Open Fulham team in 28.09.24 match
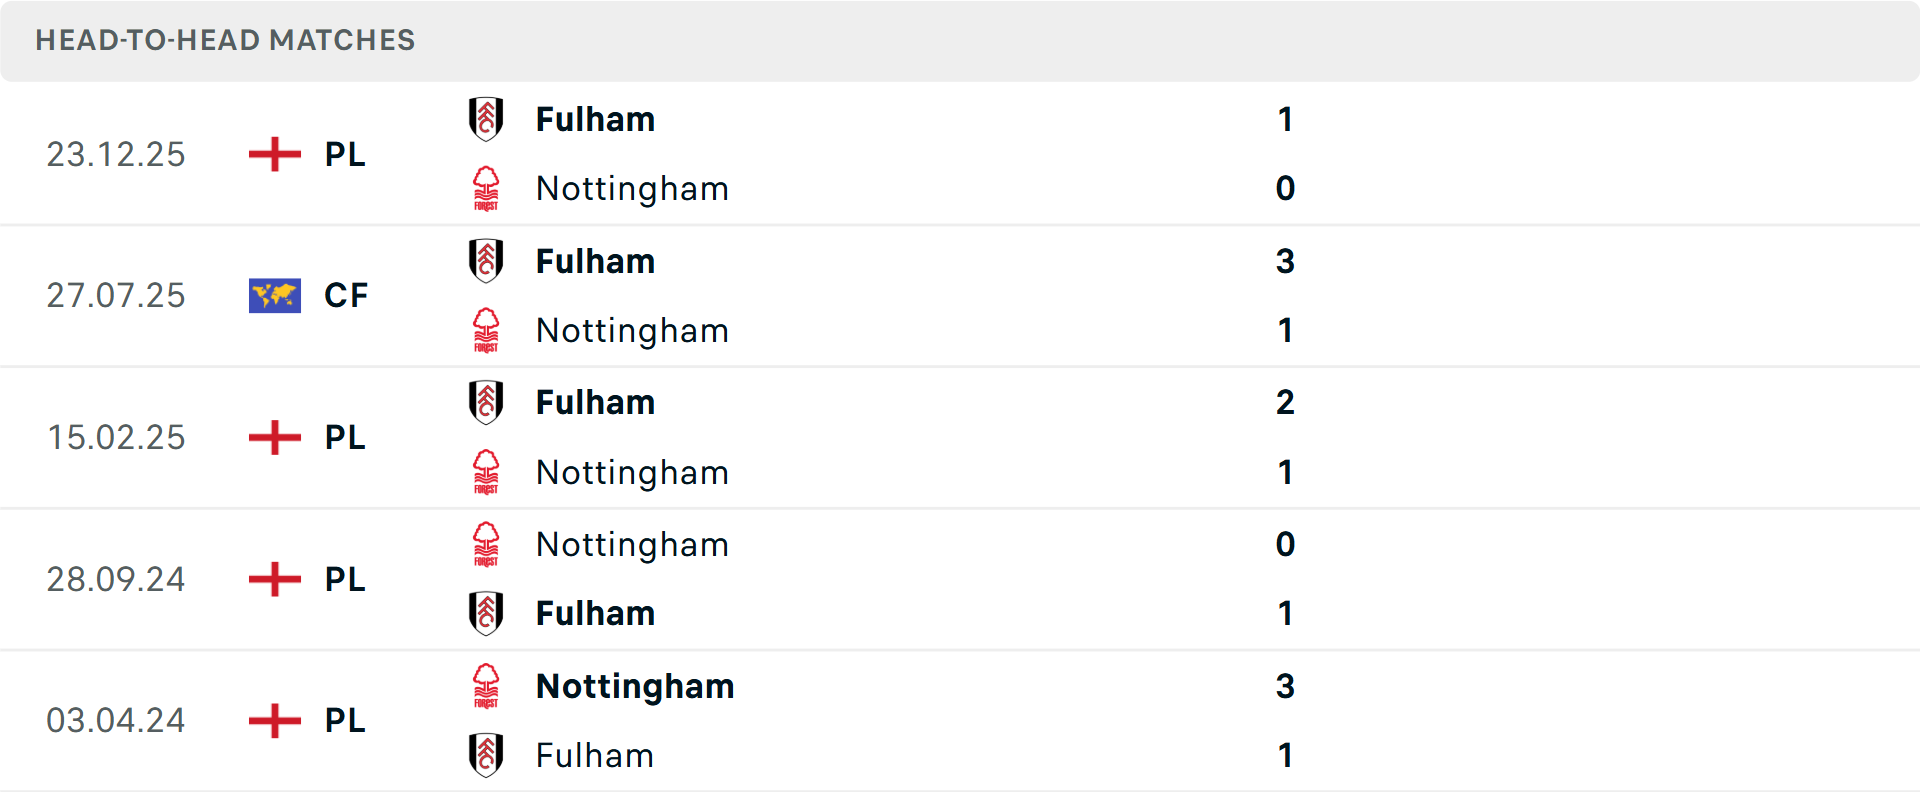This screenshot has height=792, width=1920. tap(595, 614)
